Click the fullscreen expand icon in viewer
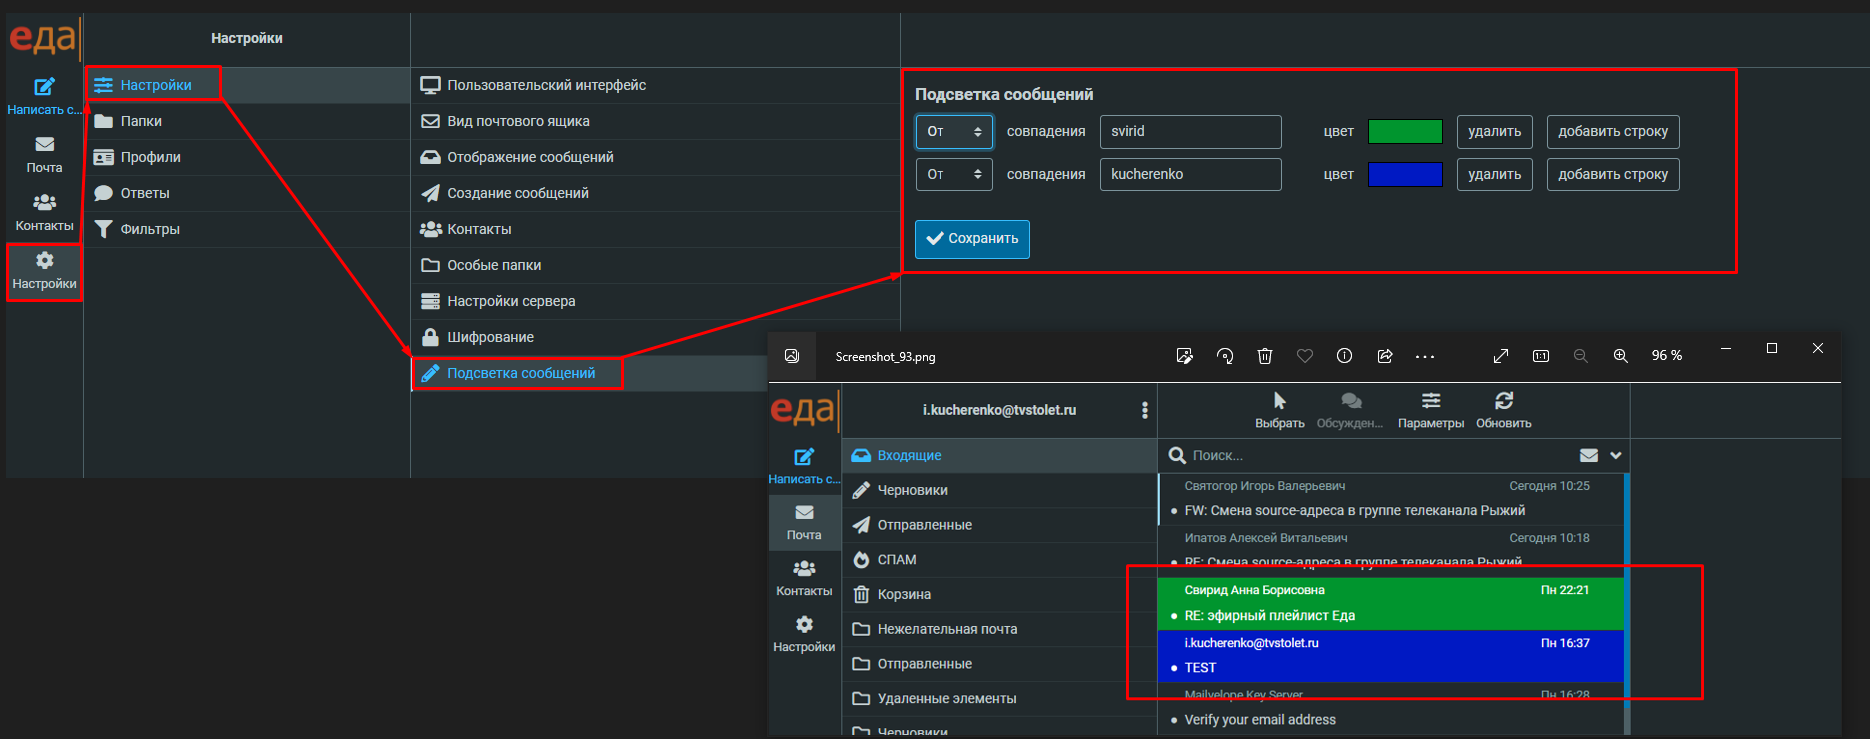Viewport: 1870px width, 739px height. click(x=1501, y=356)
